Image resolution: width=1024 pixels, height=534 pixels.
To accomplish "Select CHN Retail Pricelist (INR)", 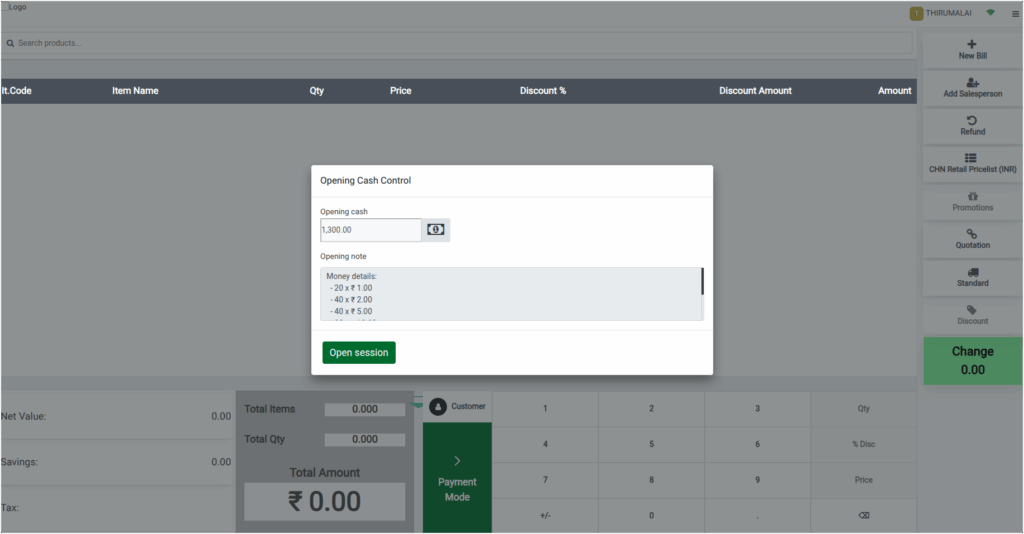I will pos(972,163).
